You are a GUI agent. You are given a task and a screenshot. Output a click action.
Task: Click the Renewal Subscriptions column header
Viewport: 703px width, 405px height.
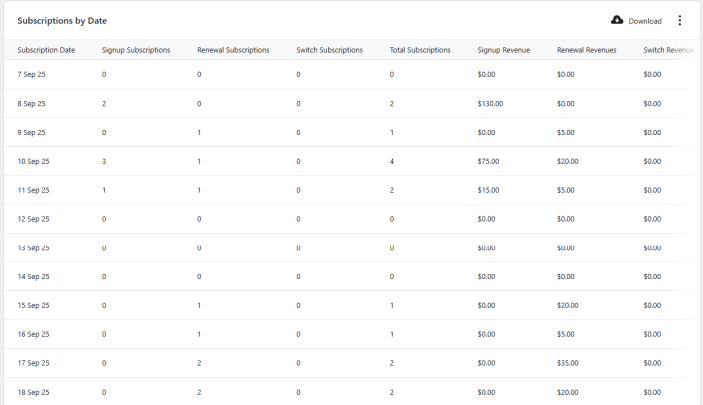(x=233, y=50)
